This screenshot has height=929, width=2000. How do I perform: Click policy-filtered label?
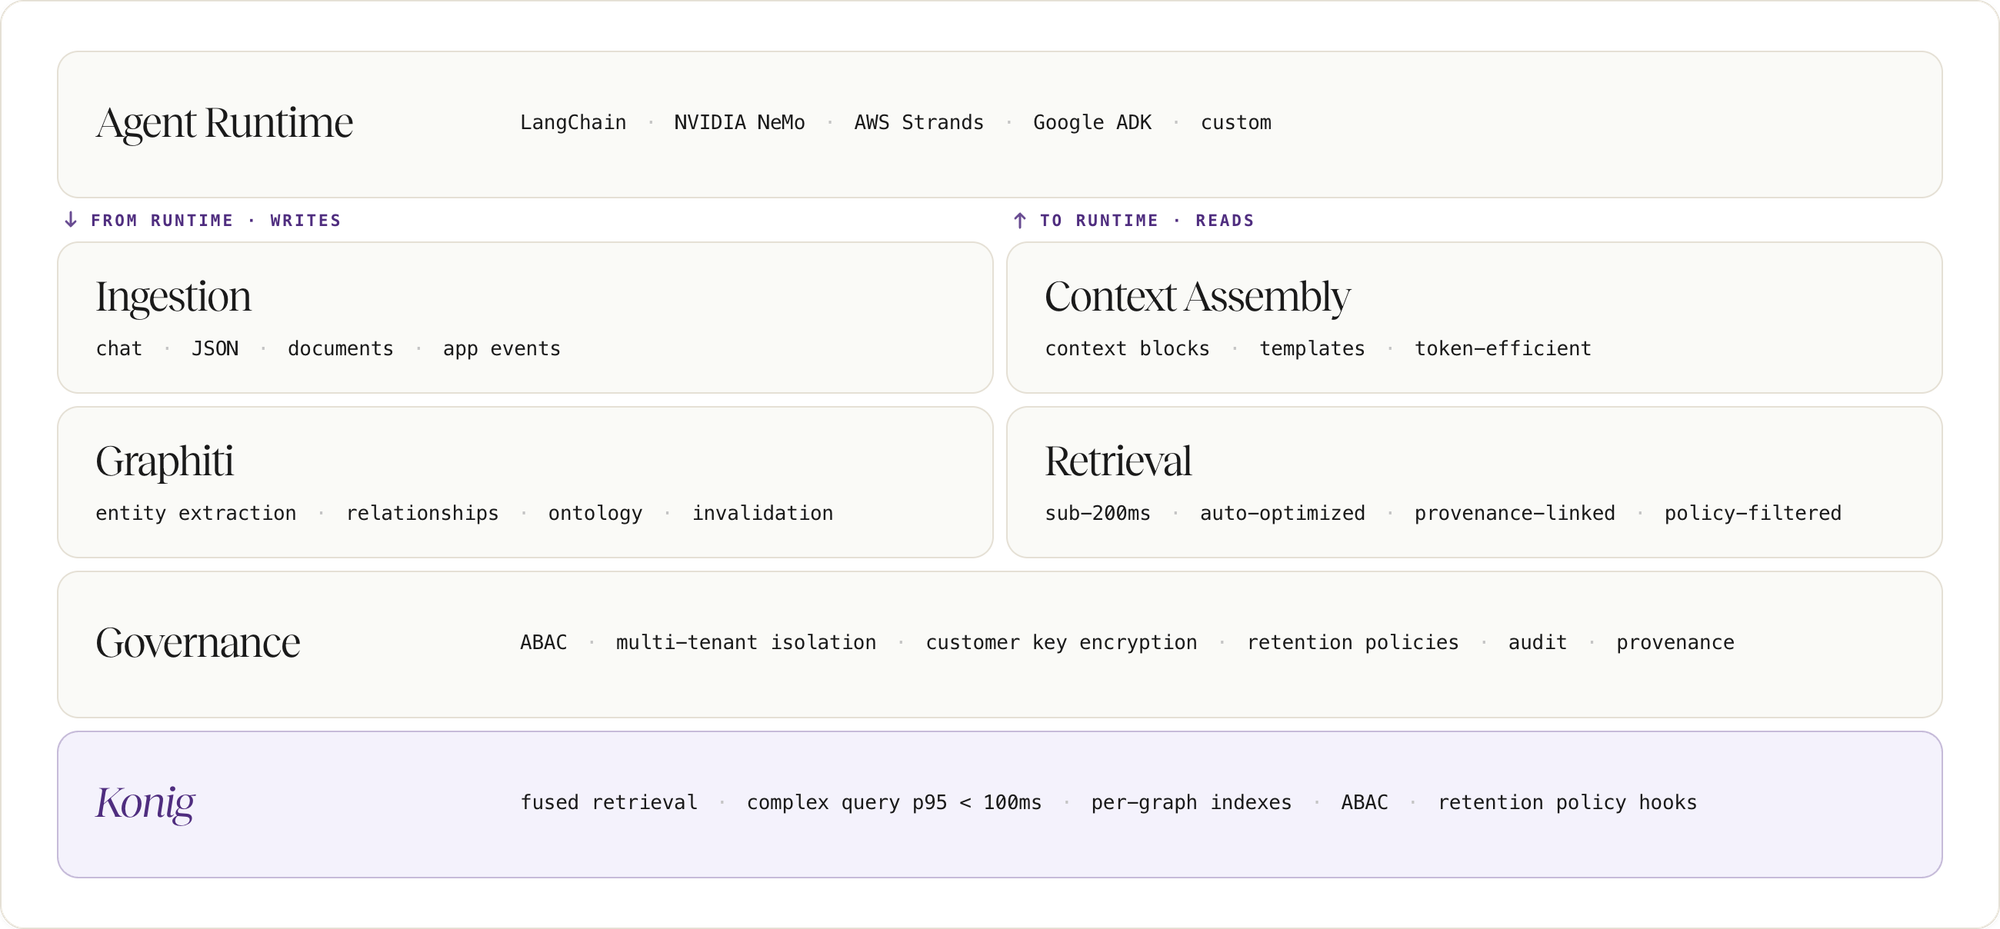click(1753, 513)
